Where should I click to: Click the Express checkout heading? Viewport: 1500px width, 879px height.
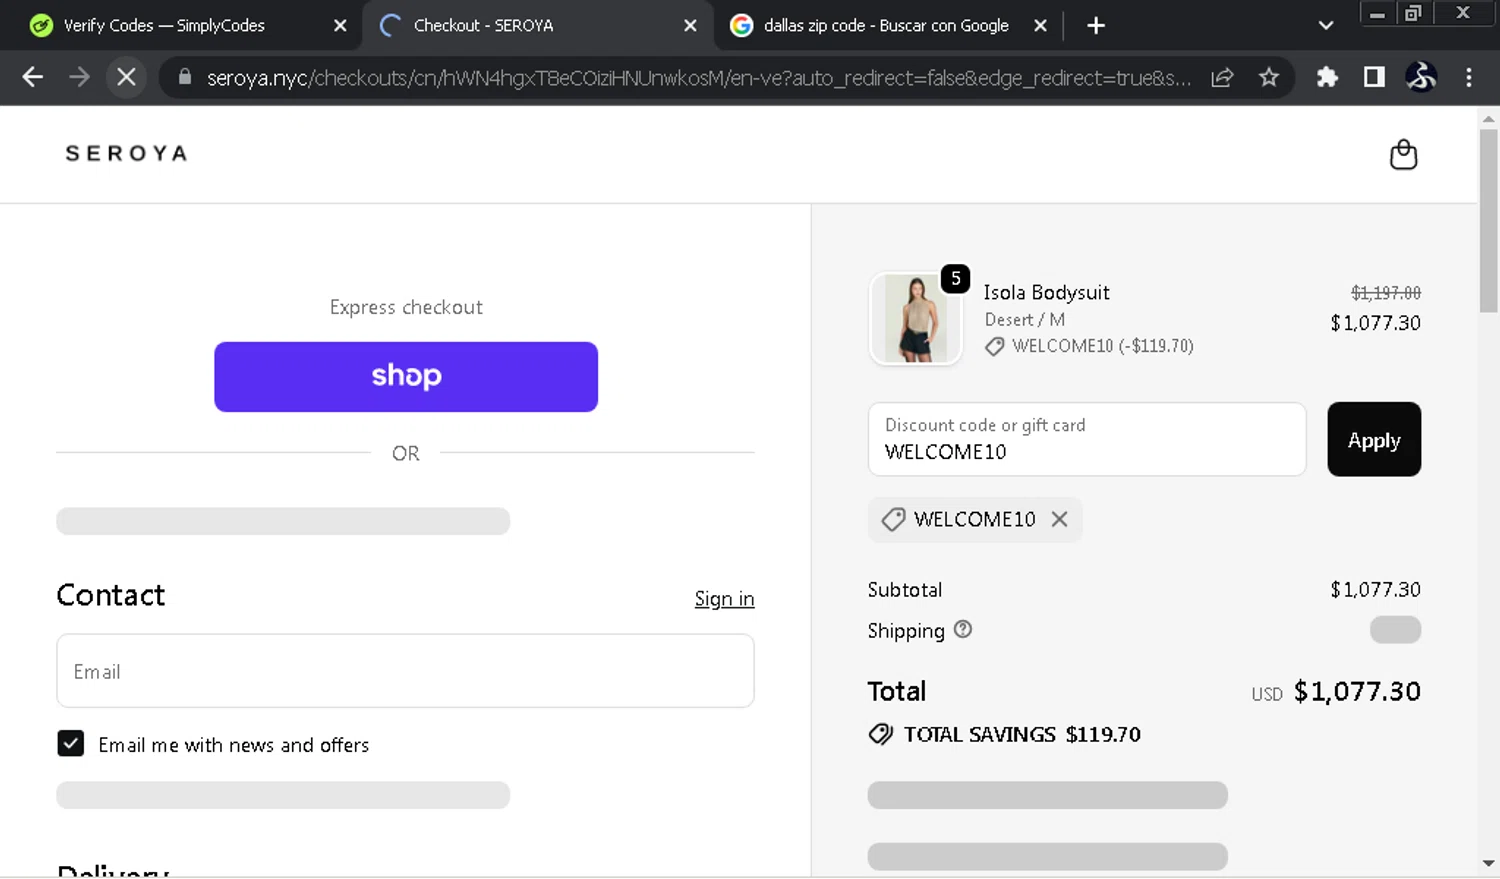point(406,307)
